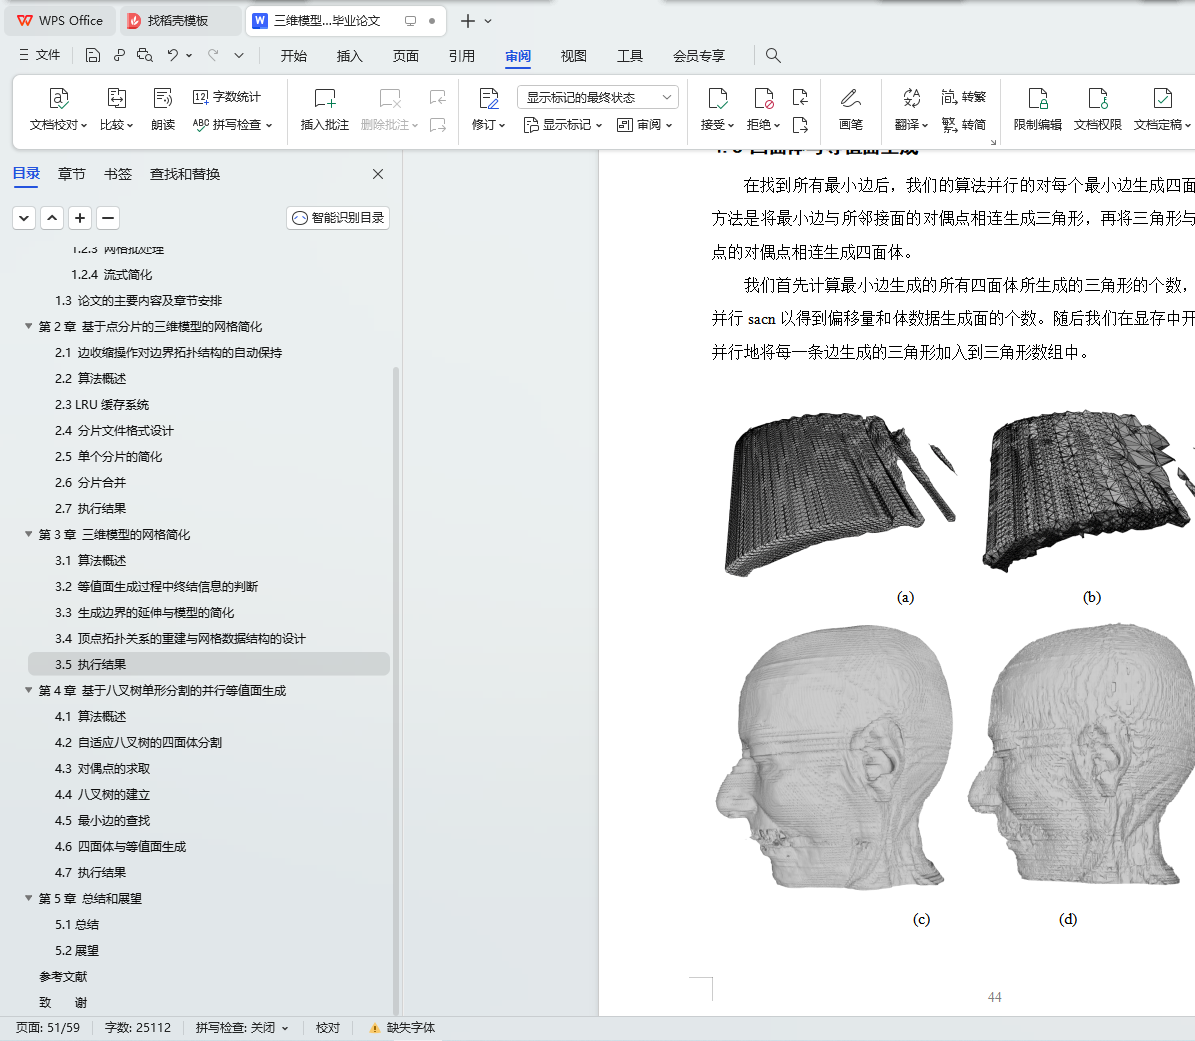Viewport: 1195px width, 1041px height.
Task: Close the navigation sidebar panel
Action: pos(378,174)
